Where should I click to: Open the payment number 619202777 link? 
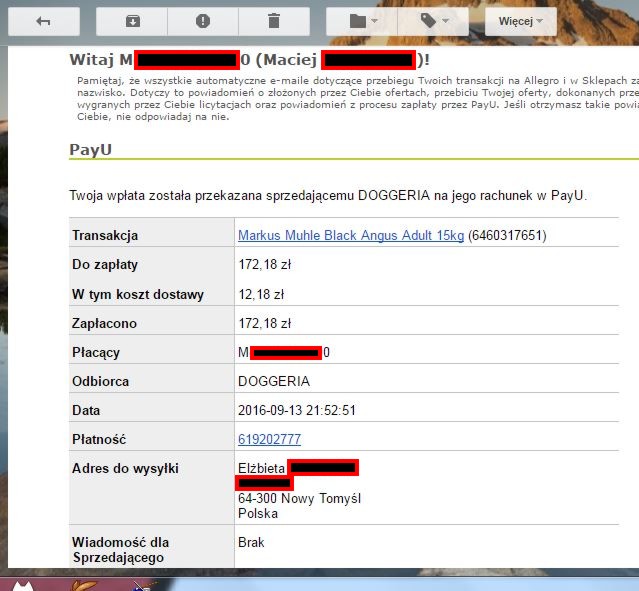(269, 439)
